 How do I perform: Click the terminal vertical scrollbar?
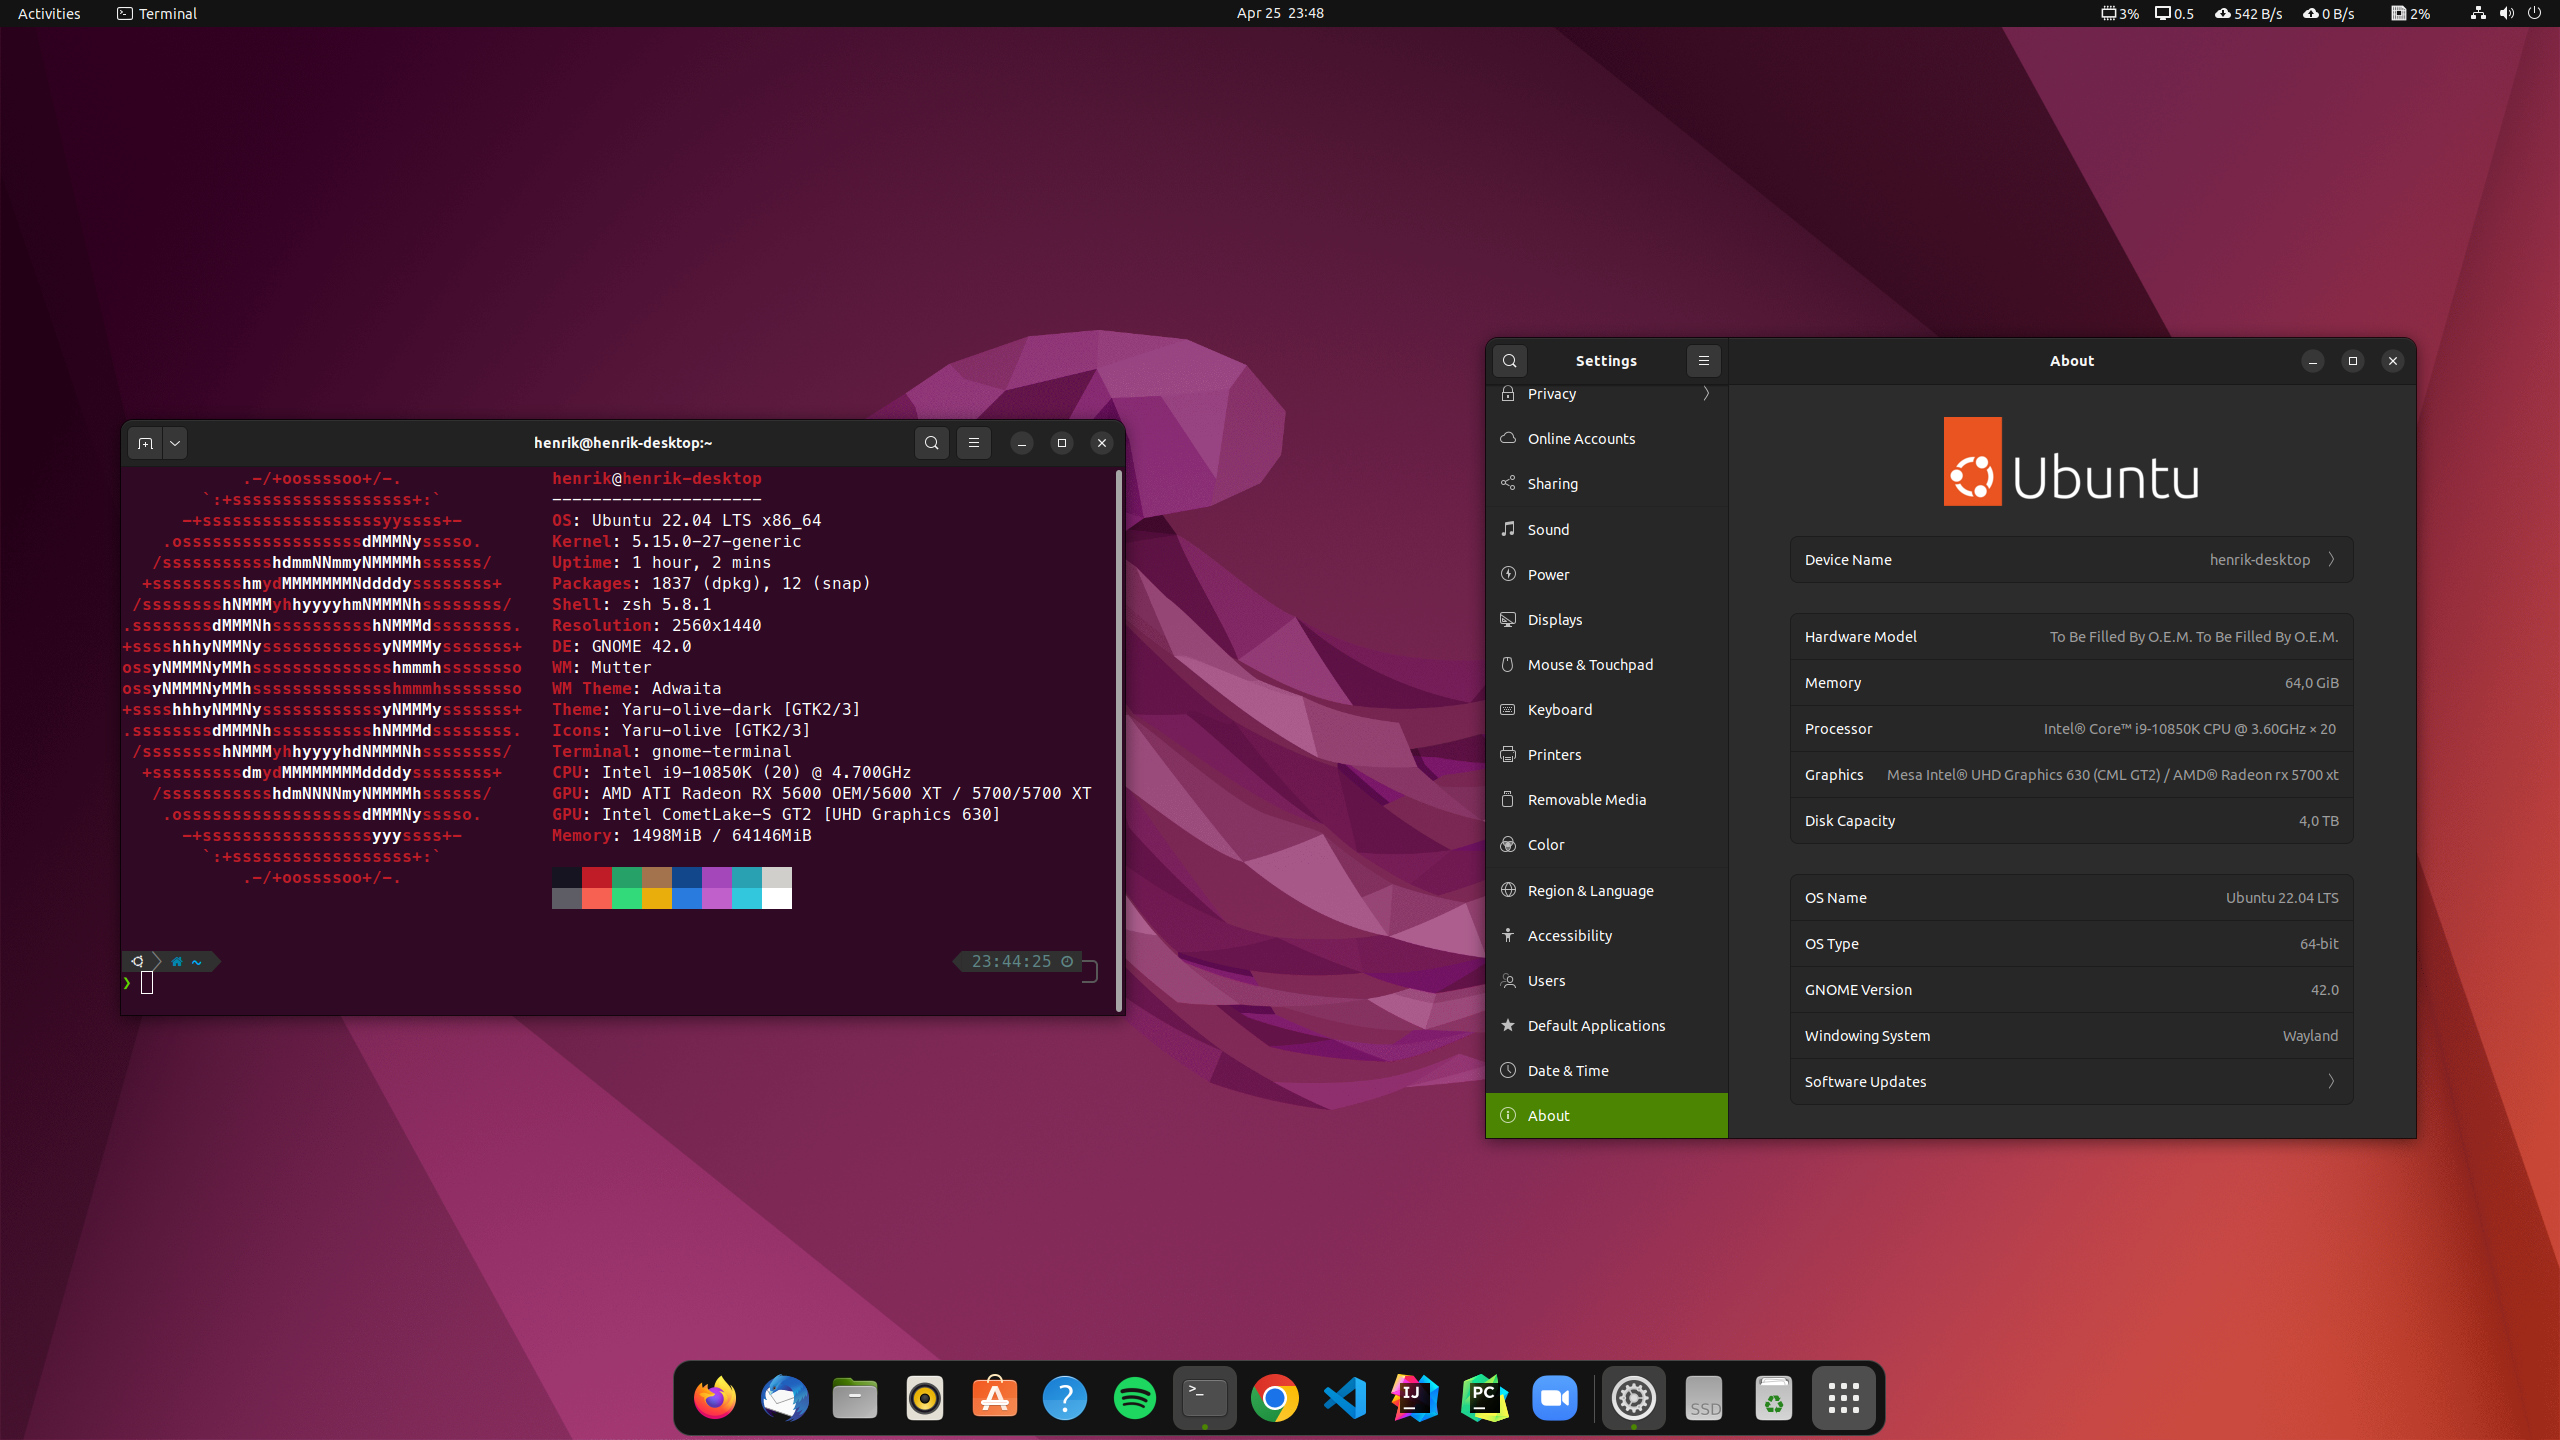tap(1118, 740)
